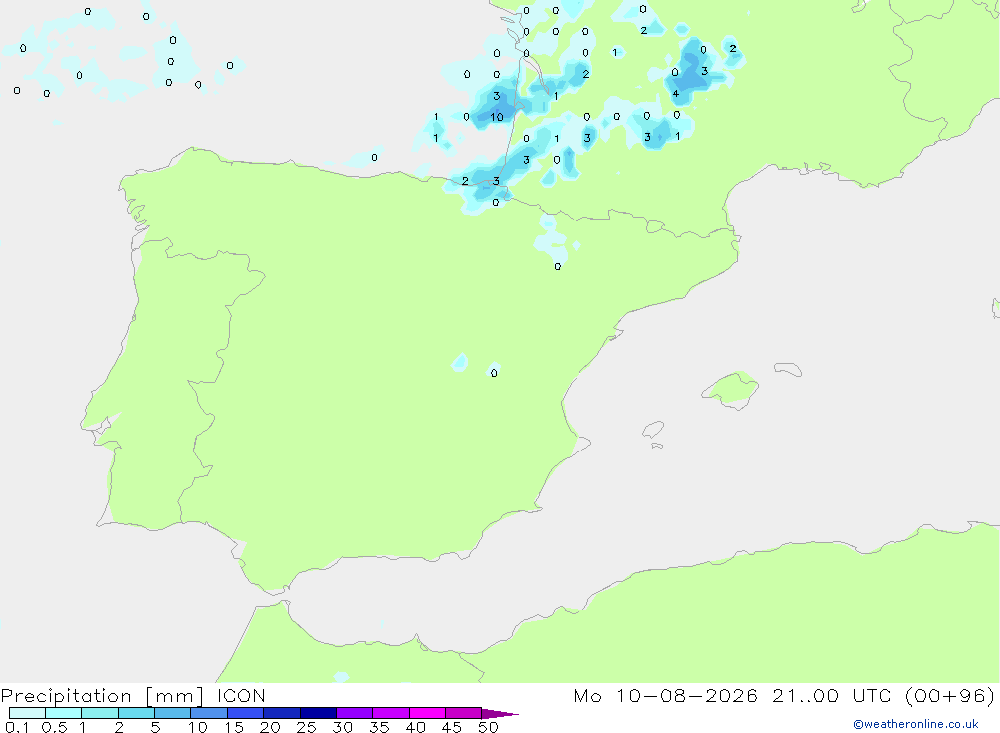The height and width of the screenshot is (733, 1000).
Task: Click the green Mallorca island on the map
Action: 731,388
